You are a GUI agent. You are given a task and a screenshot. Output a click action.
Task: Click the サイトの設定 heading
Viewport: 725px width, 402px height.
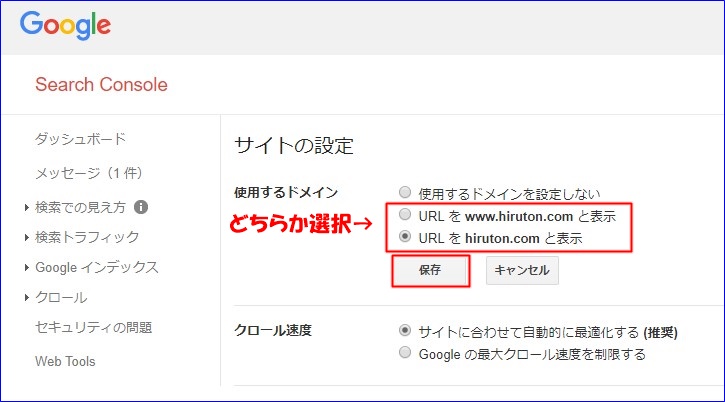point(294,146)
